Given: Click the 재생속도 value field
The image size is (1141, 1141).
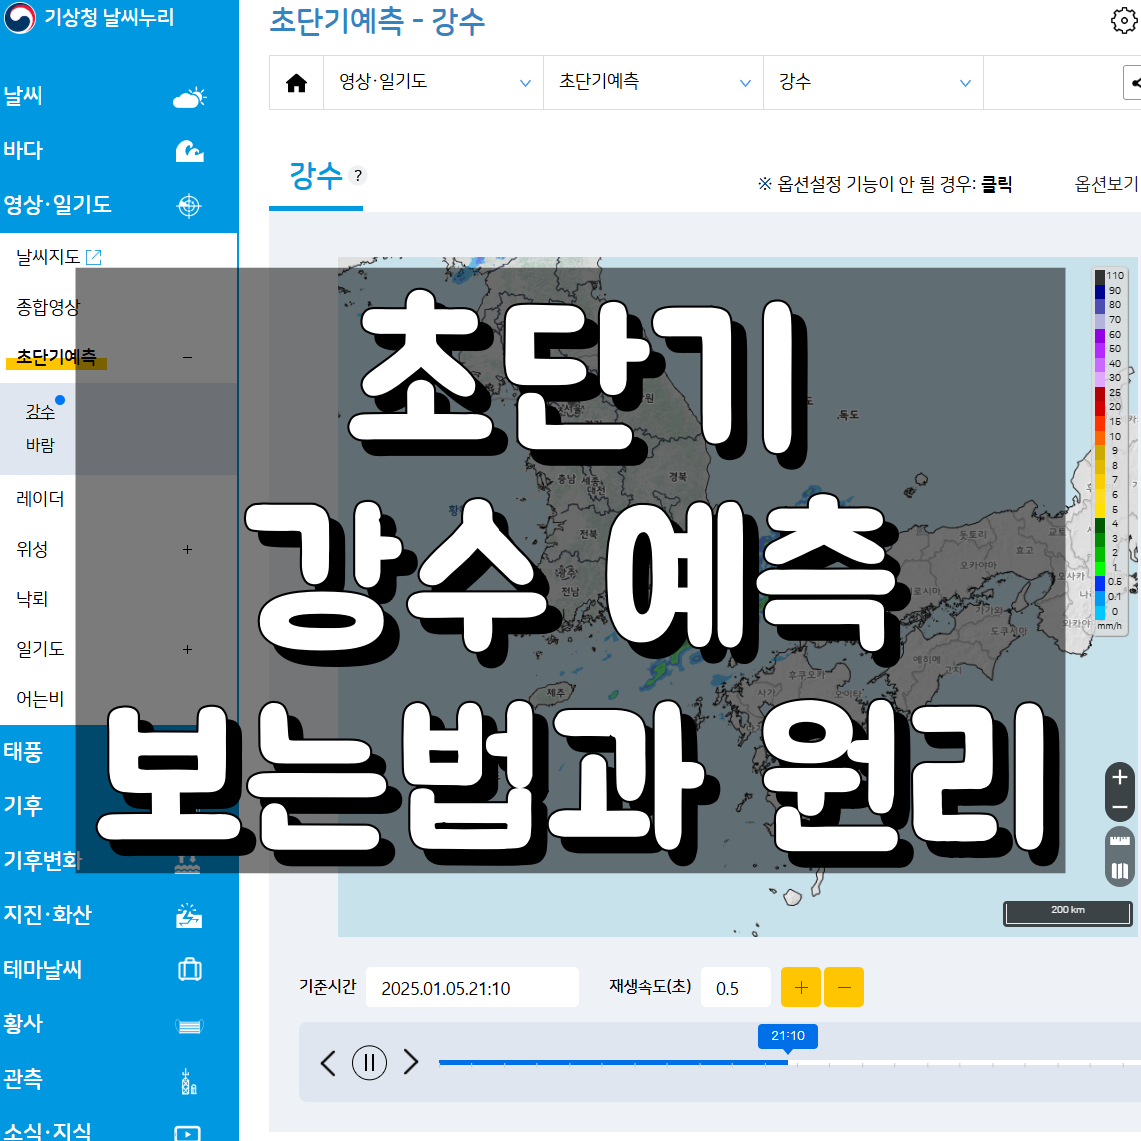Looking at the screenshot, I should tap(736, 987).
